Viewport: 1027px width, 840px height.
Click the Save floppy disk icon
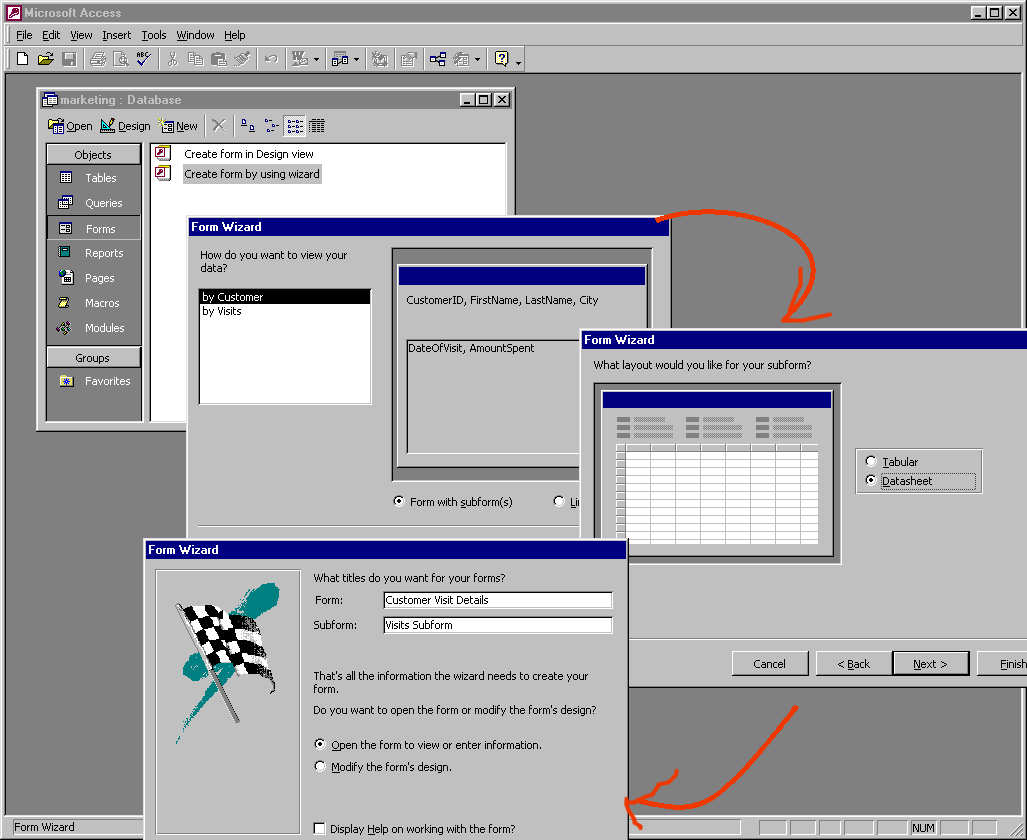69,59
